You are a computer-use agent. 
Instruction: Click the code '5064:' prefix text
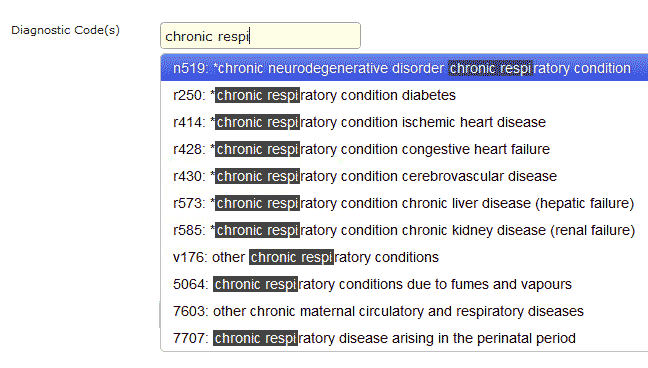click(191, 284)
